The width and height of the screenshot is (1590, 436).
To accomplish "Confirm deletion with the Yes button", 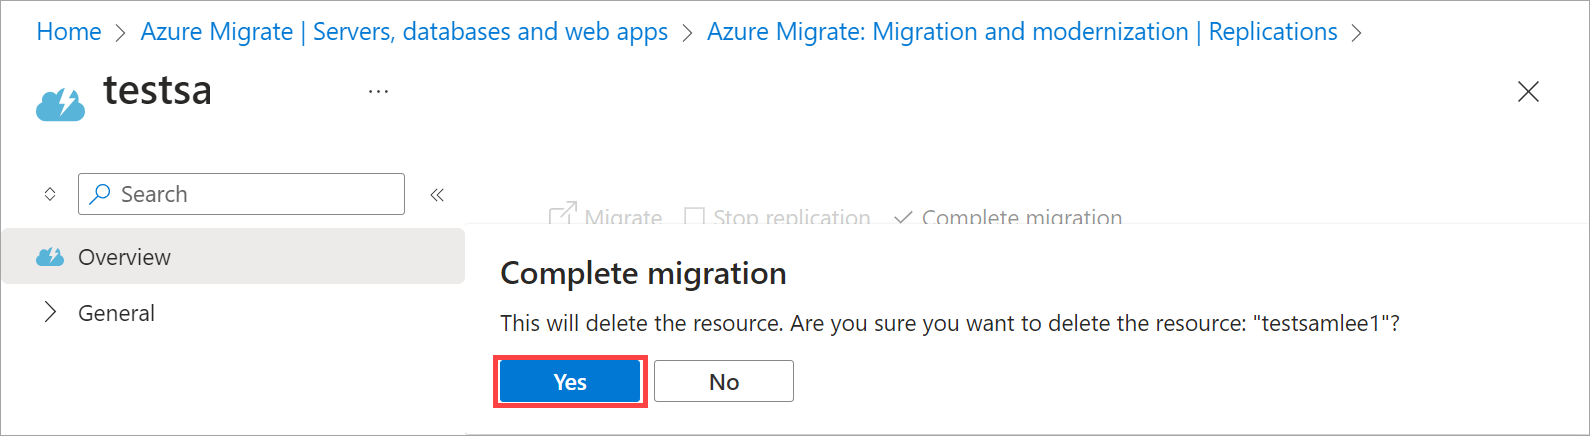I will (570, 381).
